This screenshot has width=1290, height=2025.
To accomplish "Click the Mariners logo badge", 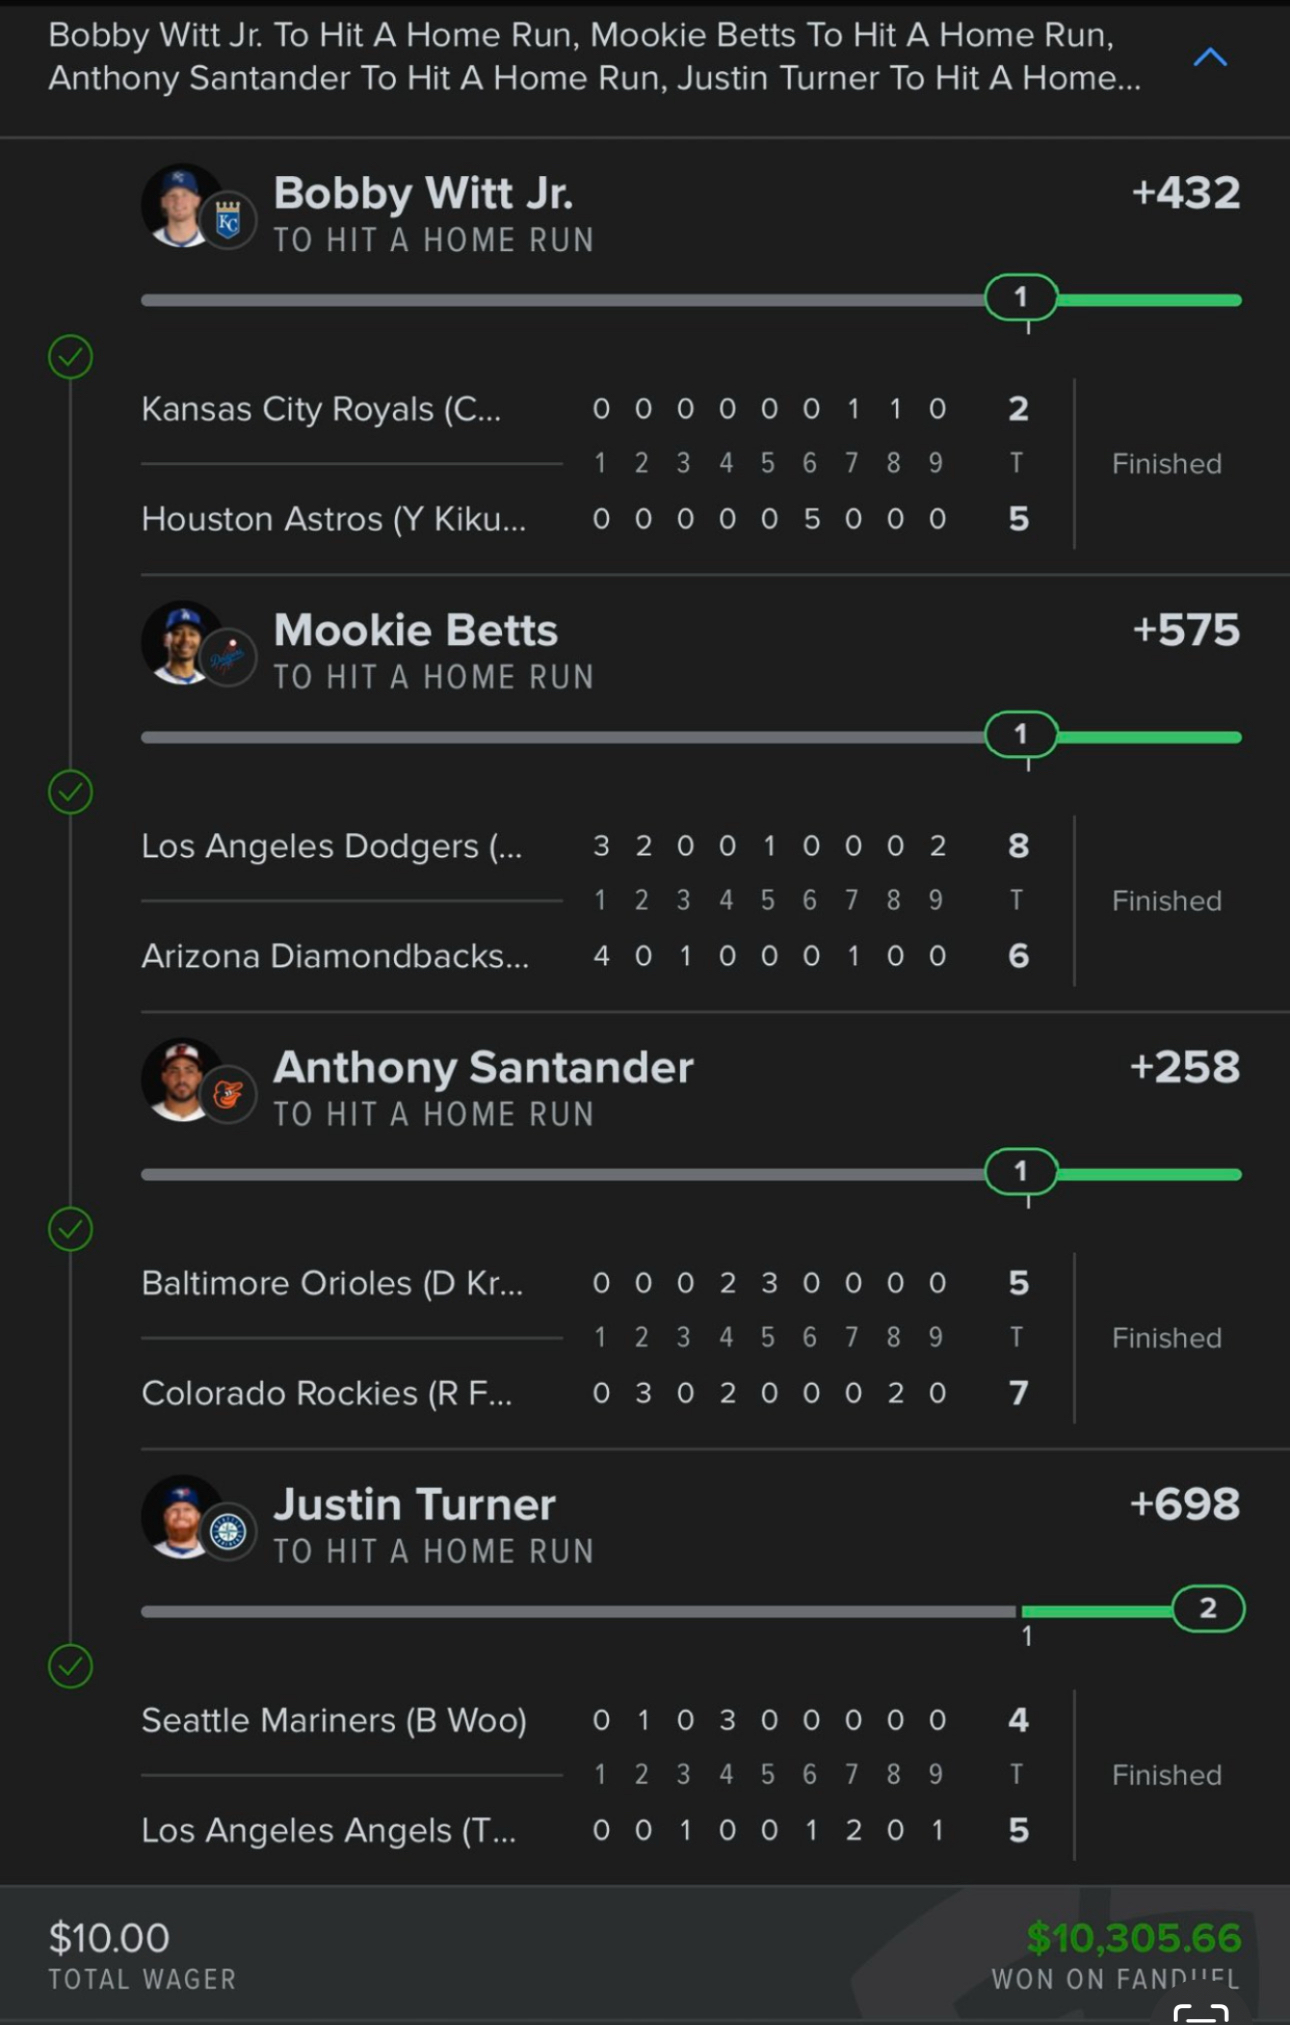I will (x=228, y=1532).
